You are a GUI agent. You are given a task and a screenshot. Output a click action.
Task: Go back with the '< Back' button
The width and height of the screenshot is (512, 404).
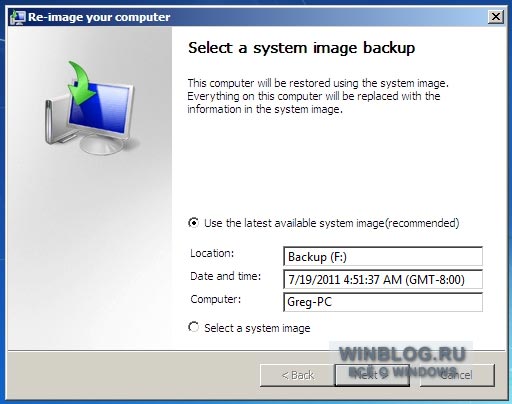tap(297, 375)
